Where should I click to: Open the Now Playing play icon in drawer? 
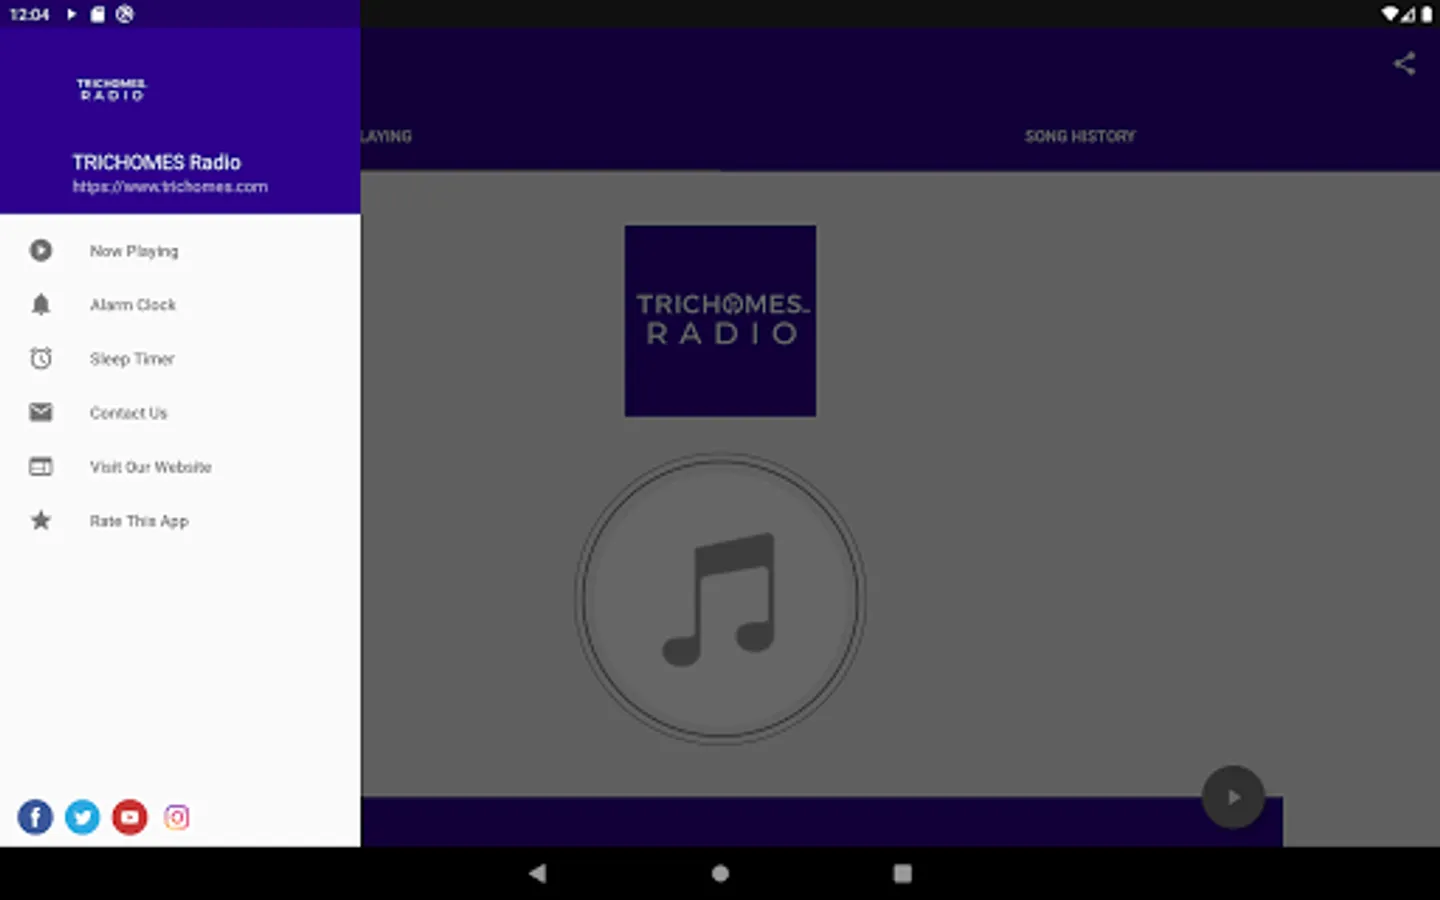coord(40,250)
